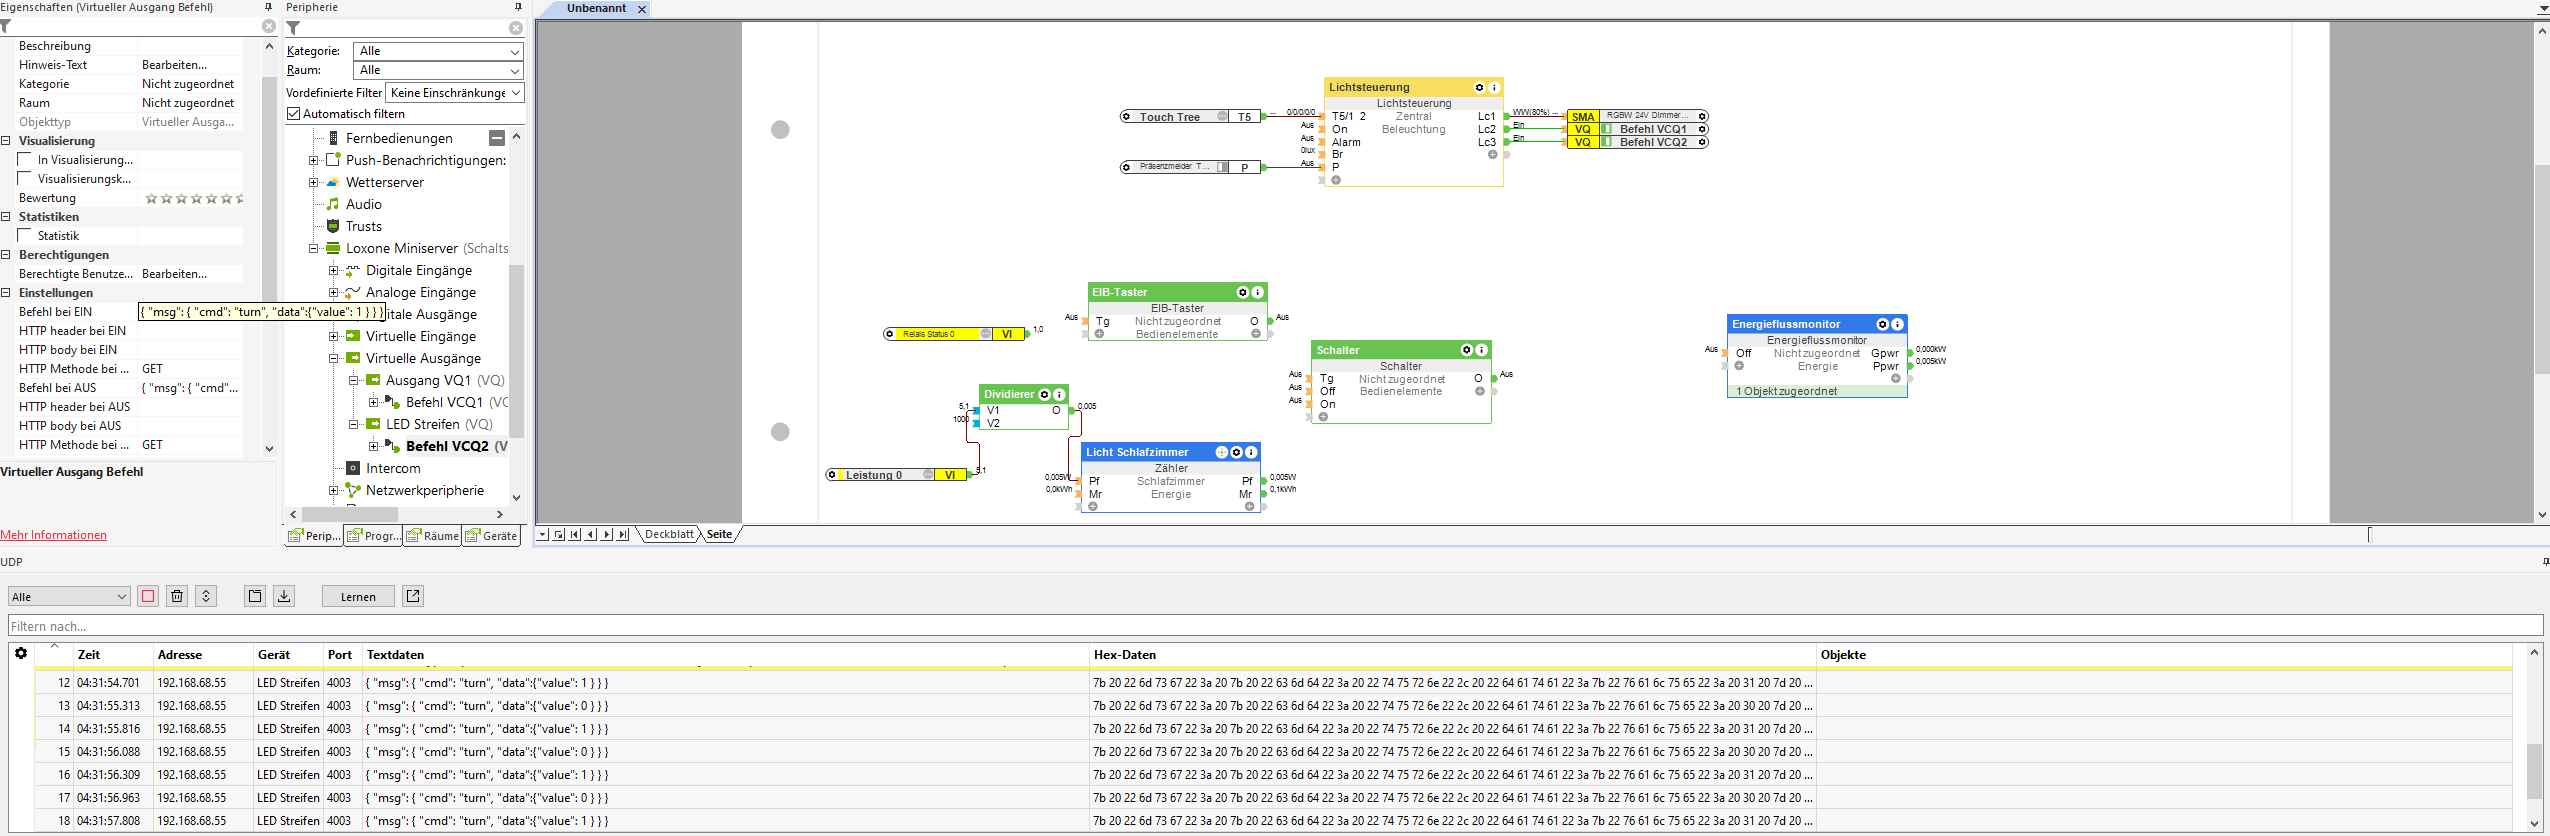Open the Mehr Informationen link
2550x836 pixels.
tap(54, 535)
